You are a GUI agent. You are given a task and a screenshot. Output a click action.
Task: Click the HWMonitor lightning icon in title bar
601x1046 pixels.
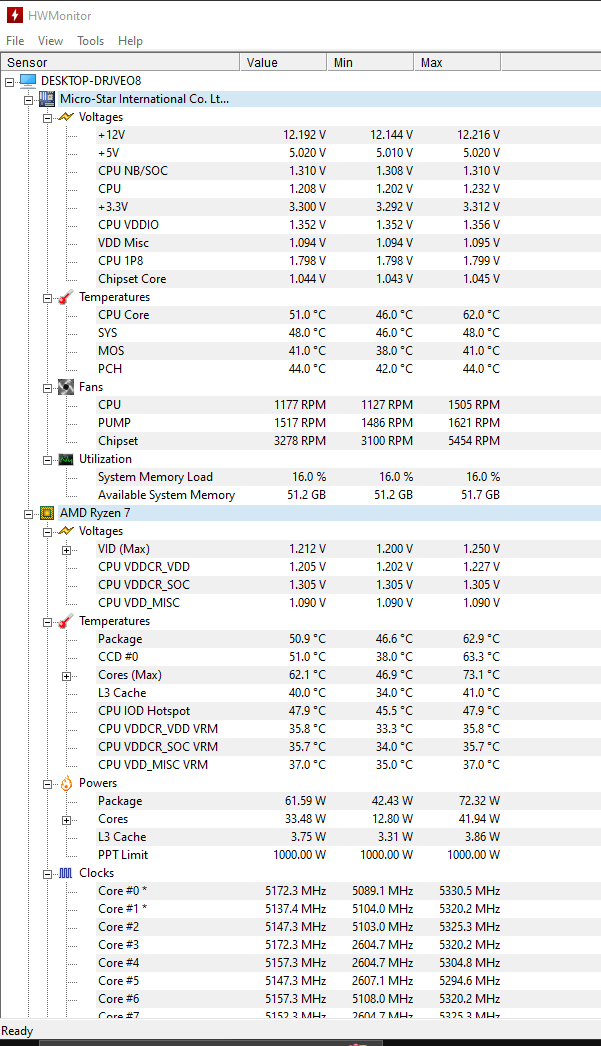[x=15, y=14]
